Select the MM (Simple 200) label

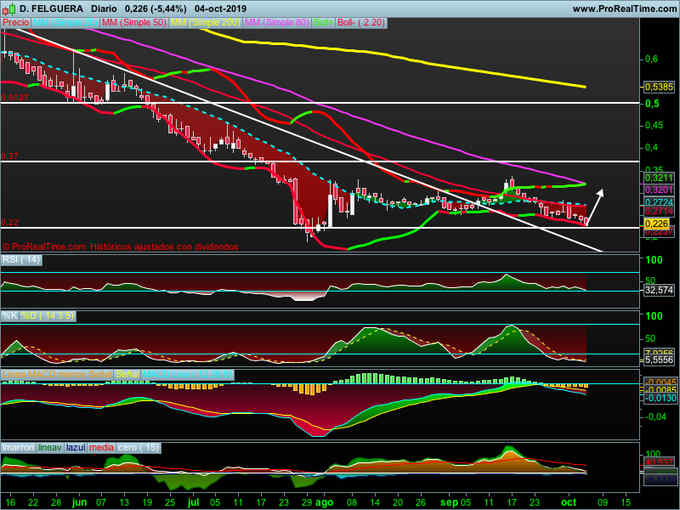pos(205,22)
